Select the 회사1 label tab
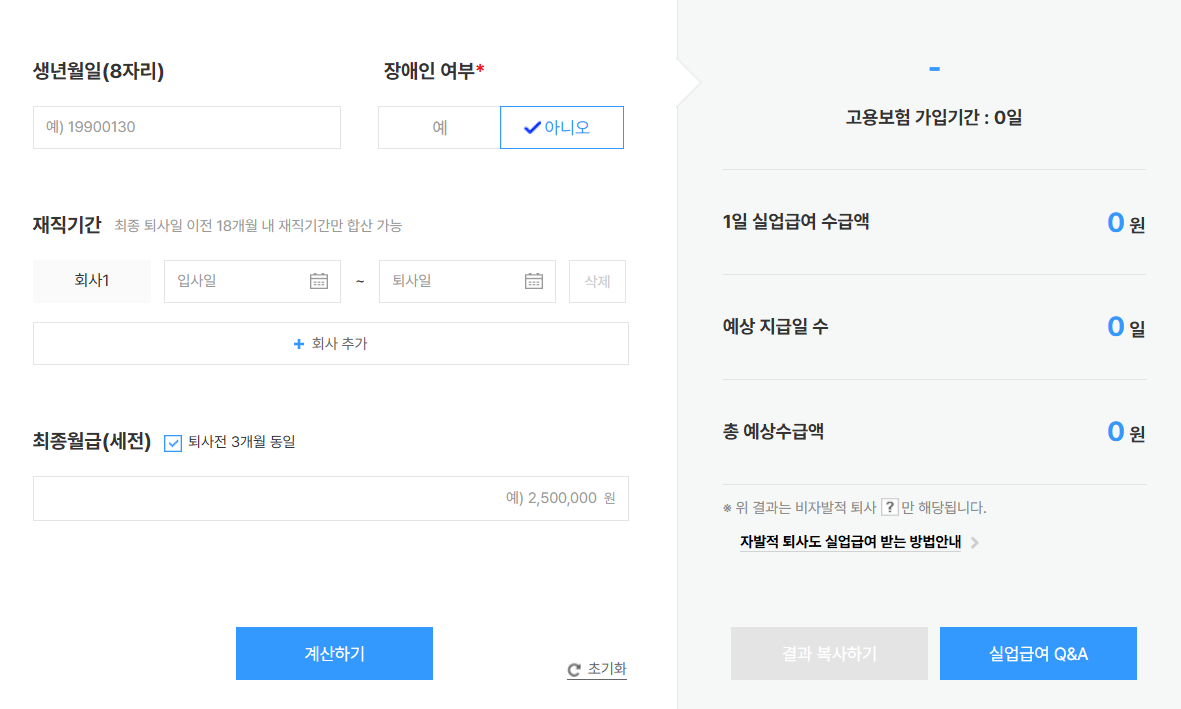Image resolution: width=1181 pixels, height=709 pixels. pyautogui.click(x=91, y=281)
